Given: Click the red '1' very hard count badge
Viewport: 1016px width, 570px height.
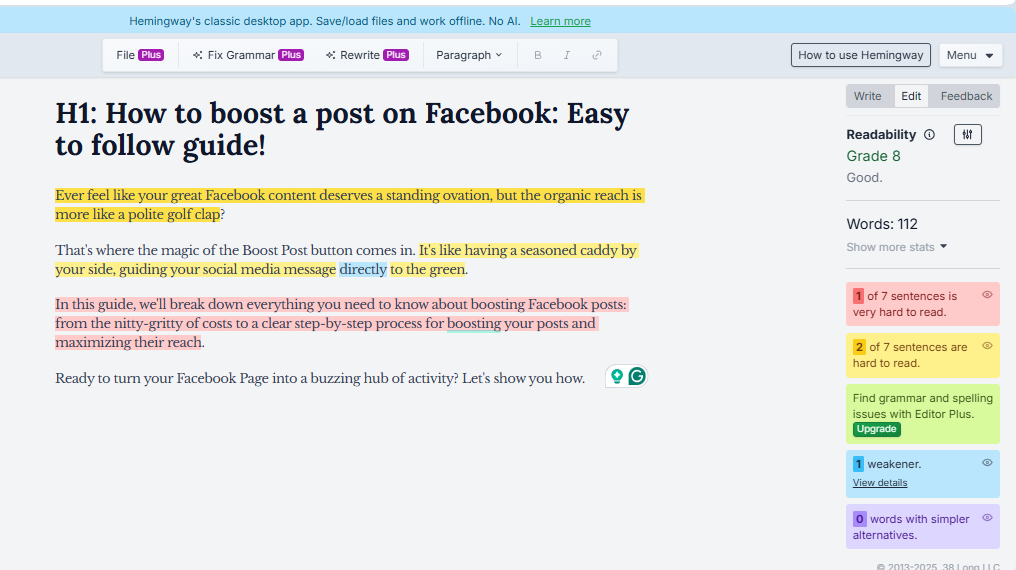Looking at the screenshot, I should pyautogui.click(x=858, y=296).
